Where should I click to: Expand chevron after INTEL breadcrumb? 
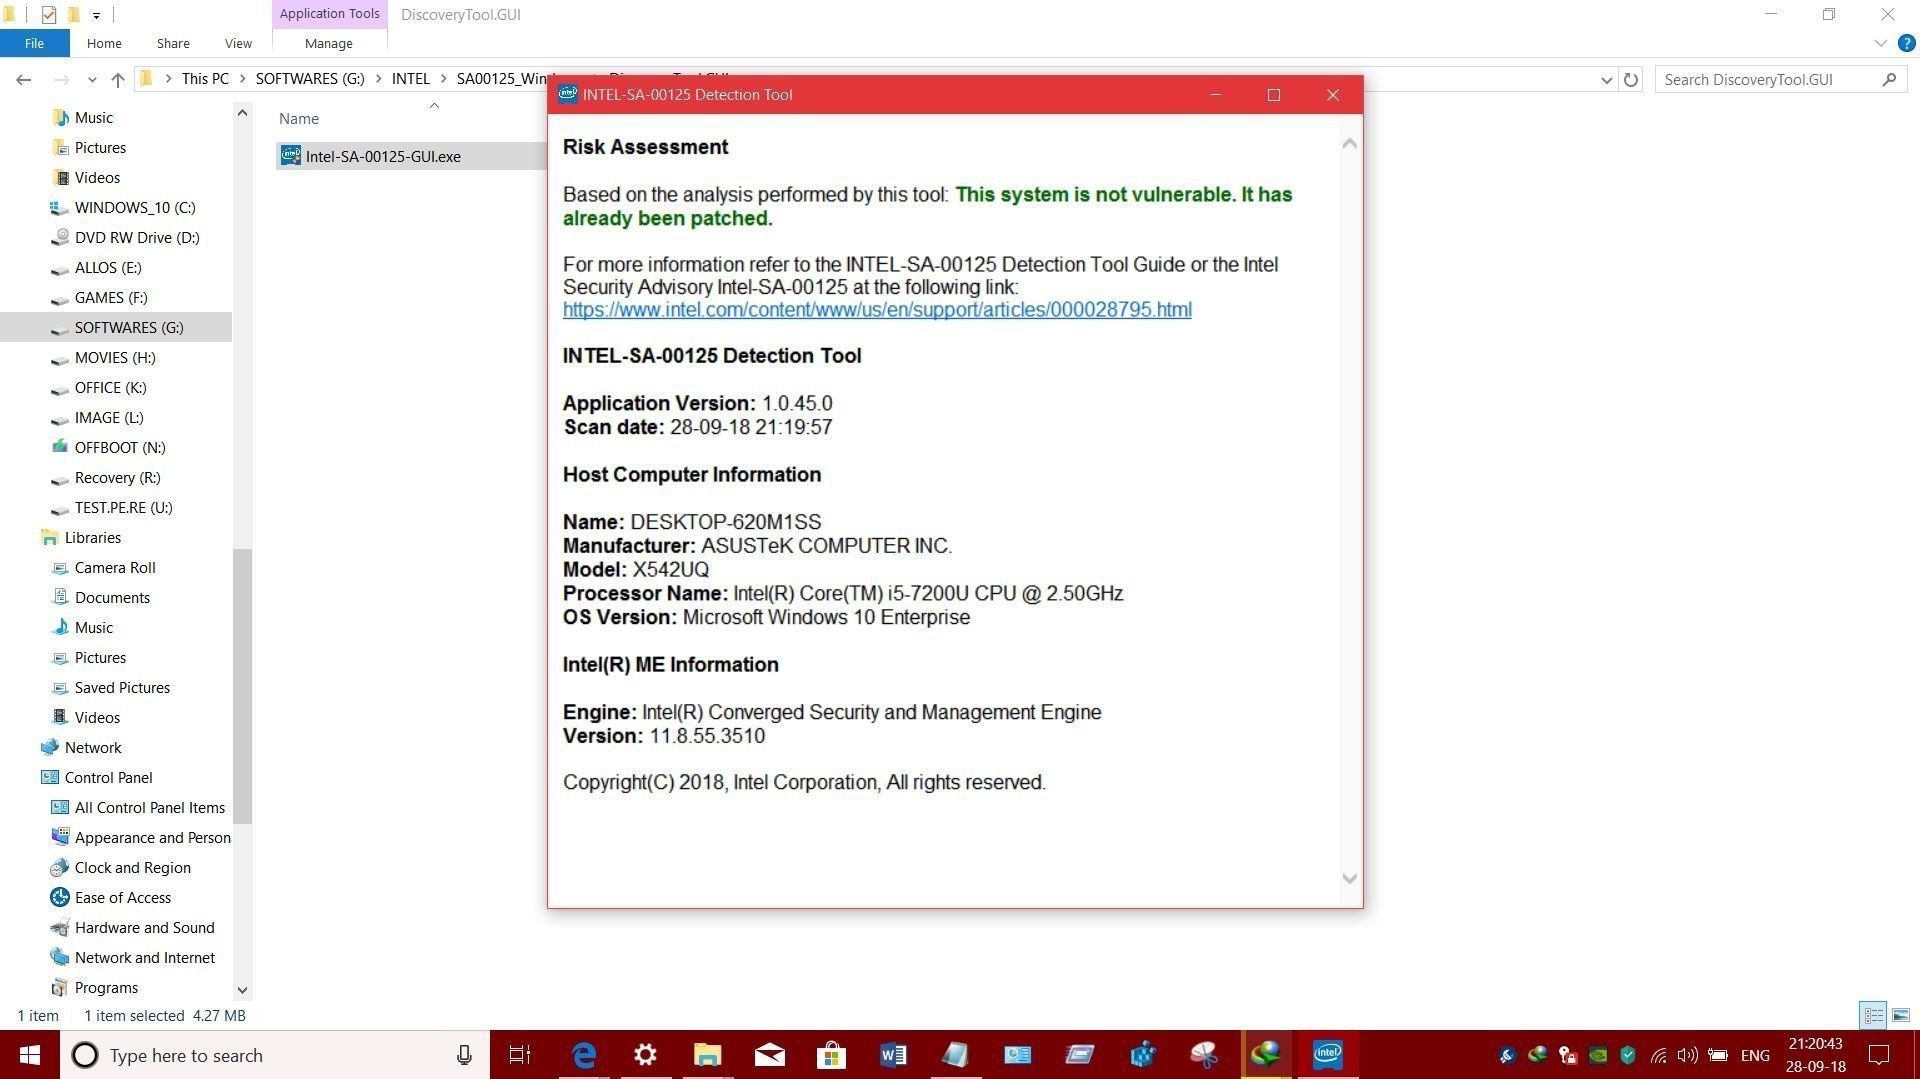[x=443, y=79]
